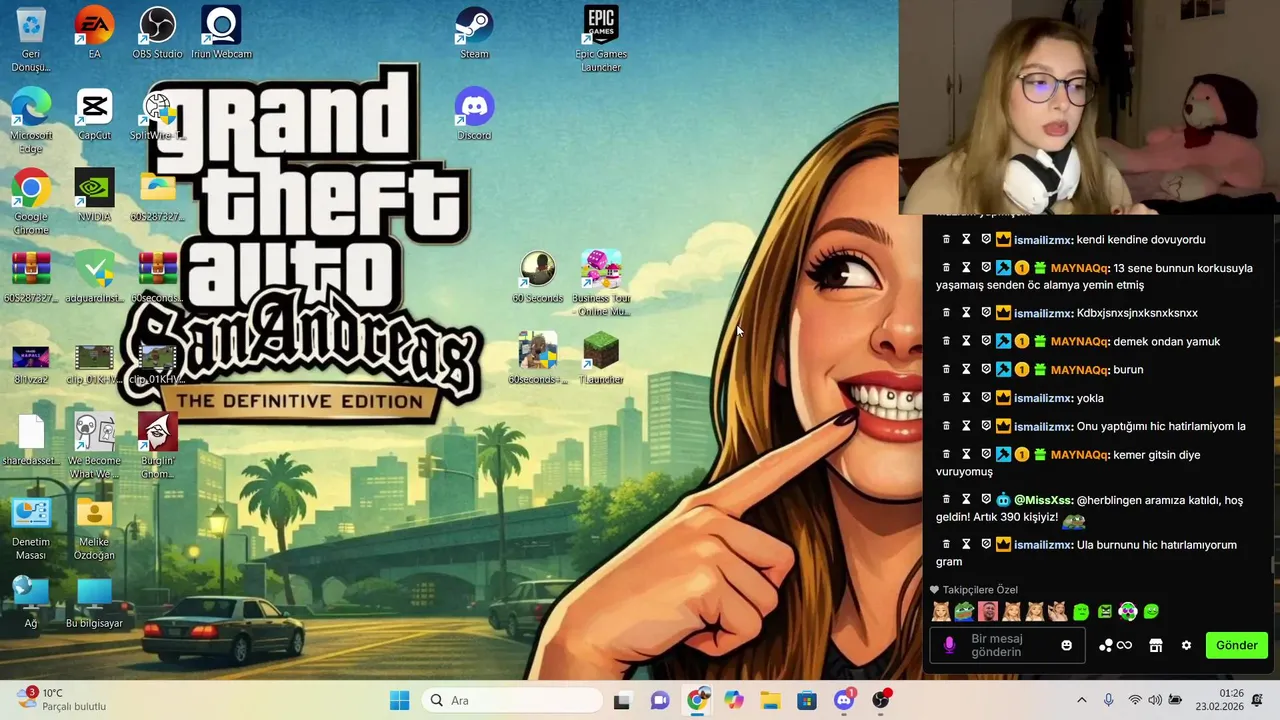This screenshot has height=720, width=1280.
Task: Send chat message with Gönder button
Action: 1237,646
